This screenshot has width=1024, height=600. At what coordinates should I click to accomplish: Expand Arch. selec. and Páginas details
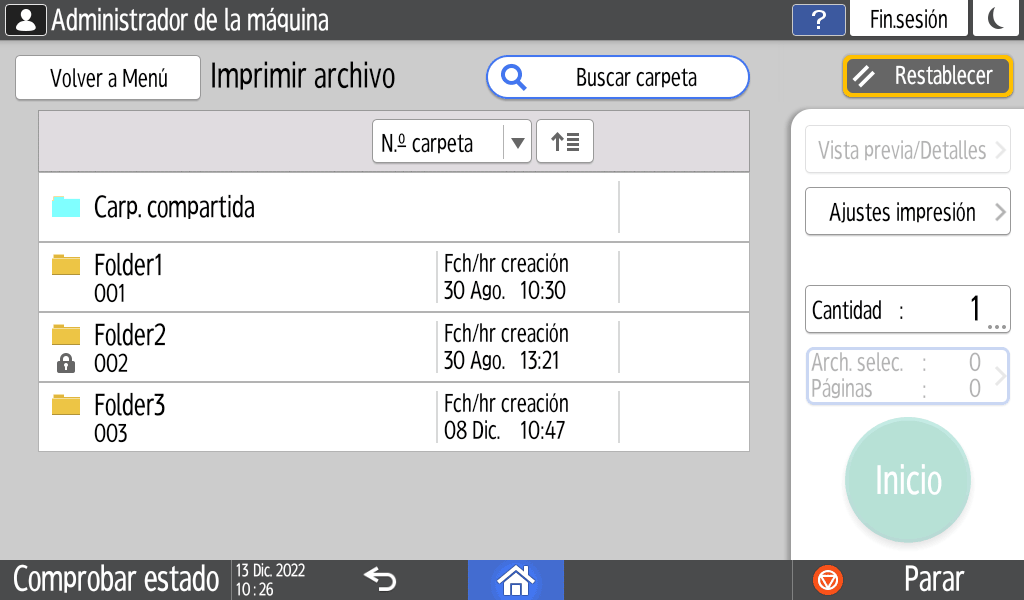click(x=907, y=376)
